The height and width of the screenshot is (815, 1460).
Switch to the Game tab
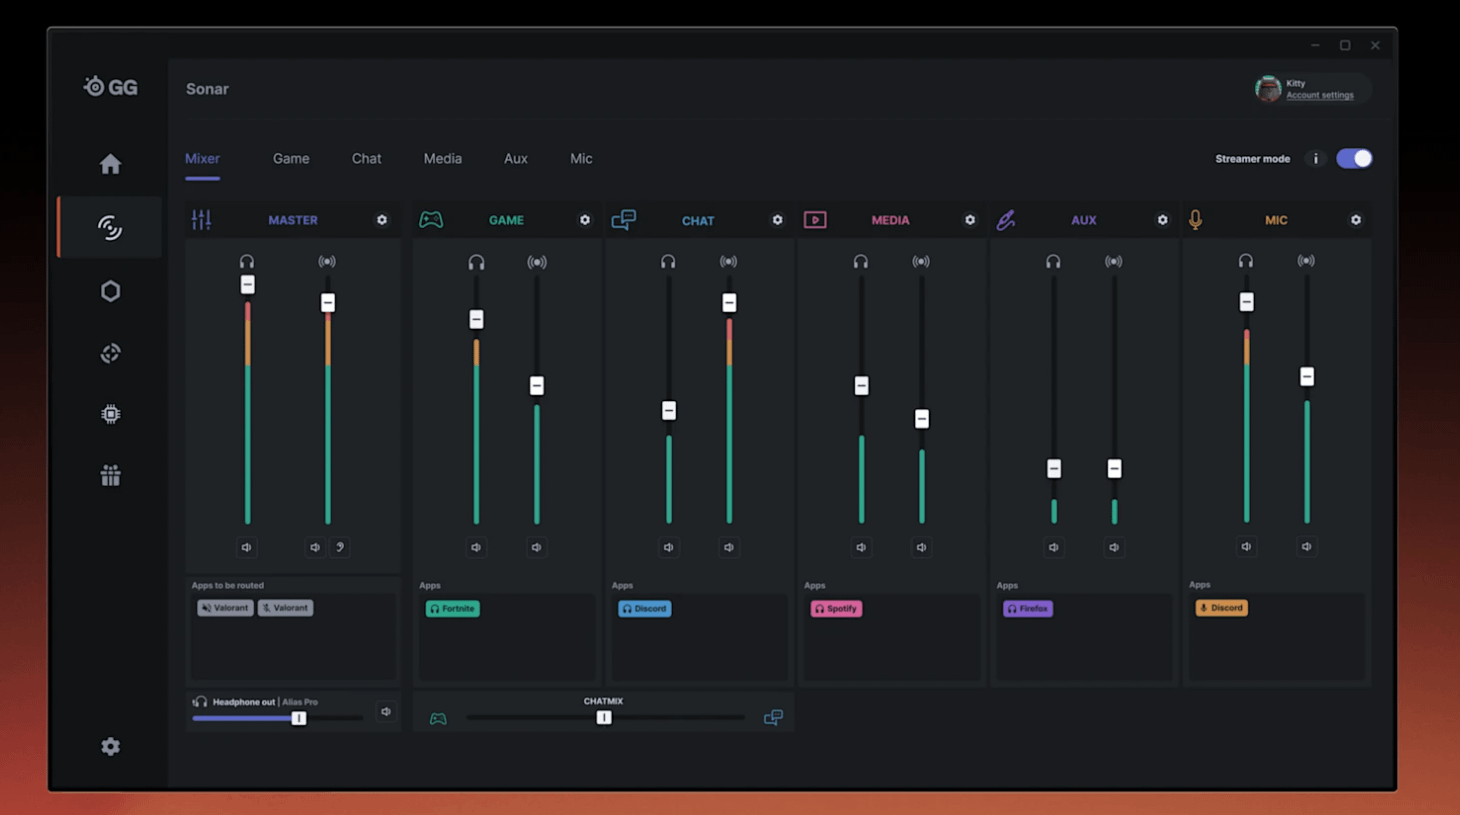pyautogui.click(x=291, y=159)
